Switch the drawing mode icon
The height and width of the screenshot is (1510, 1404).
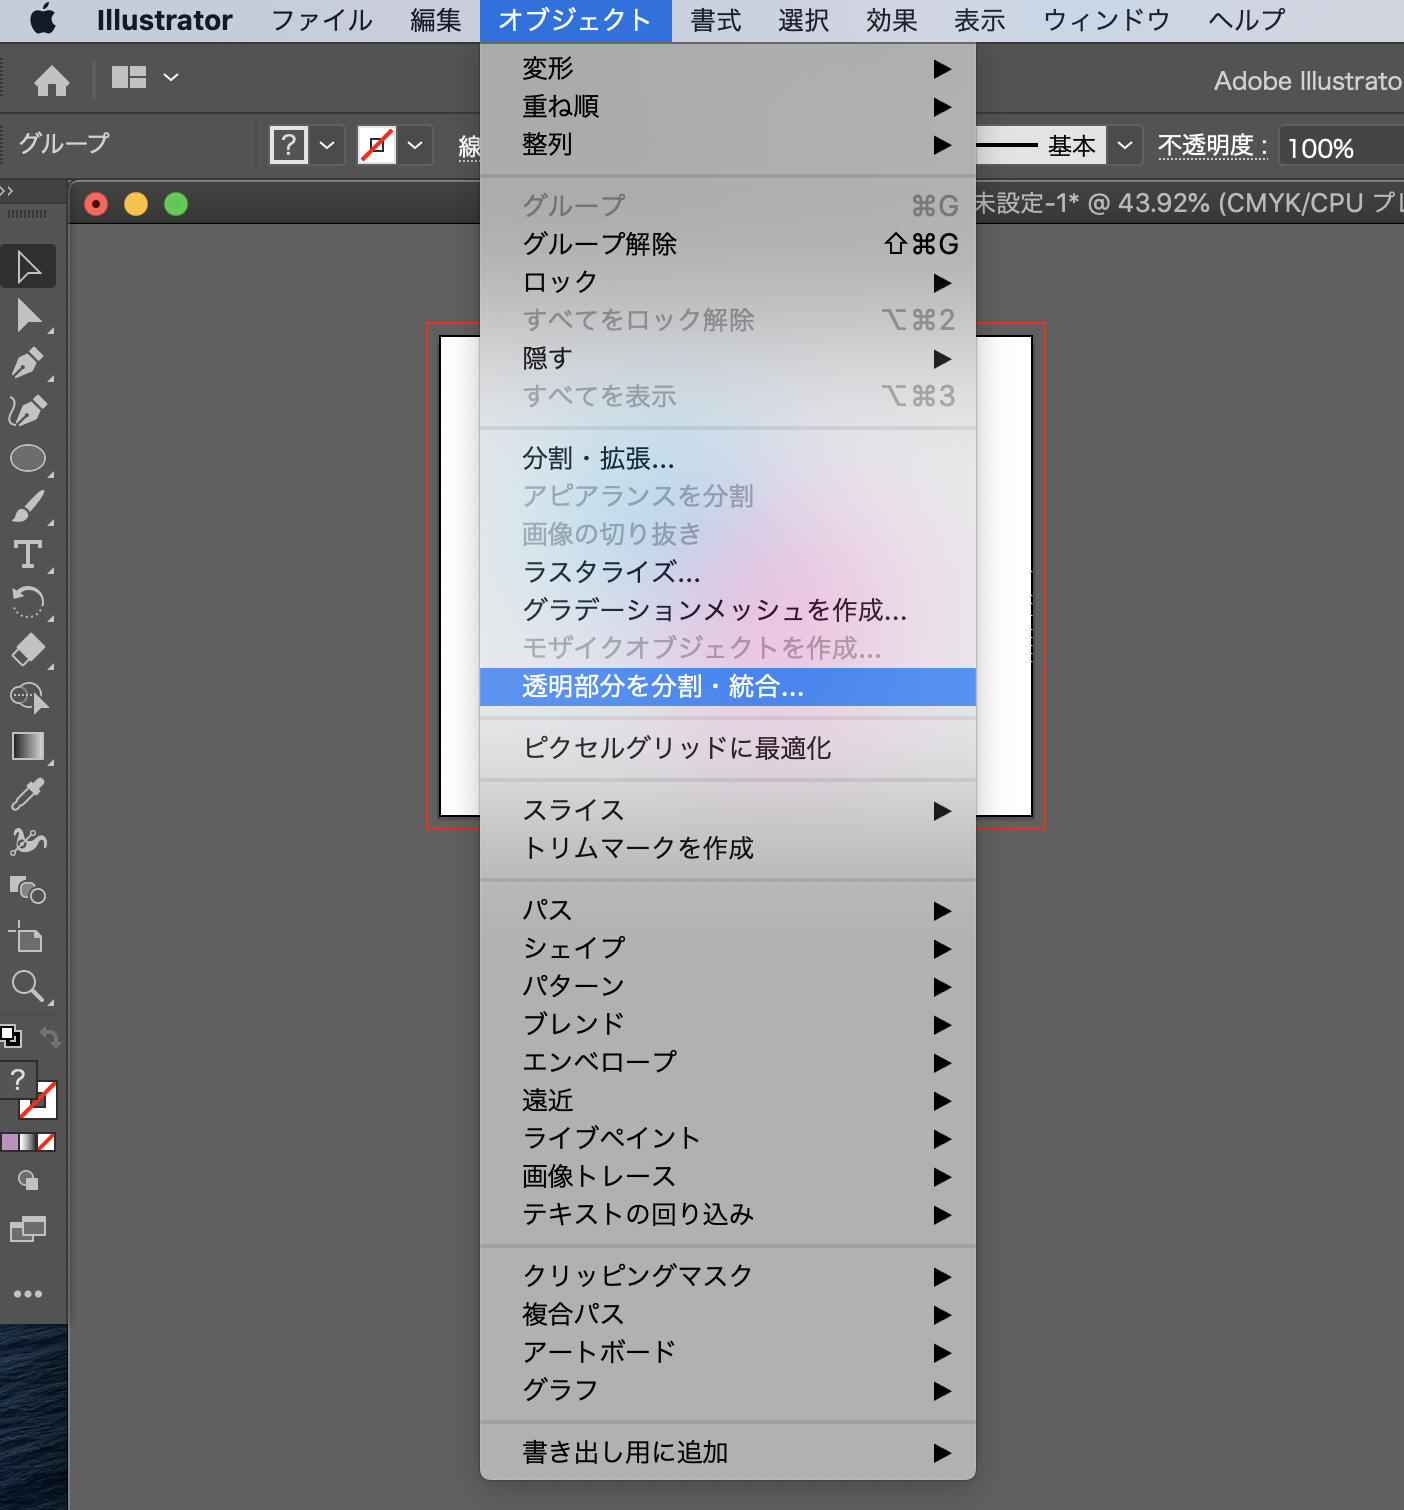pos(28,1181)
